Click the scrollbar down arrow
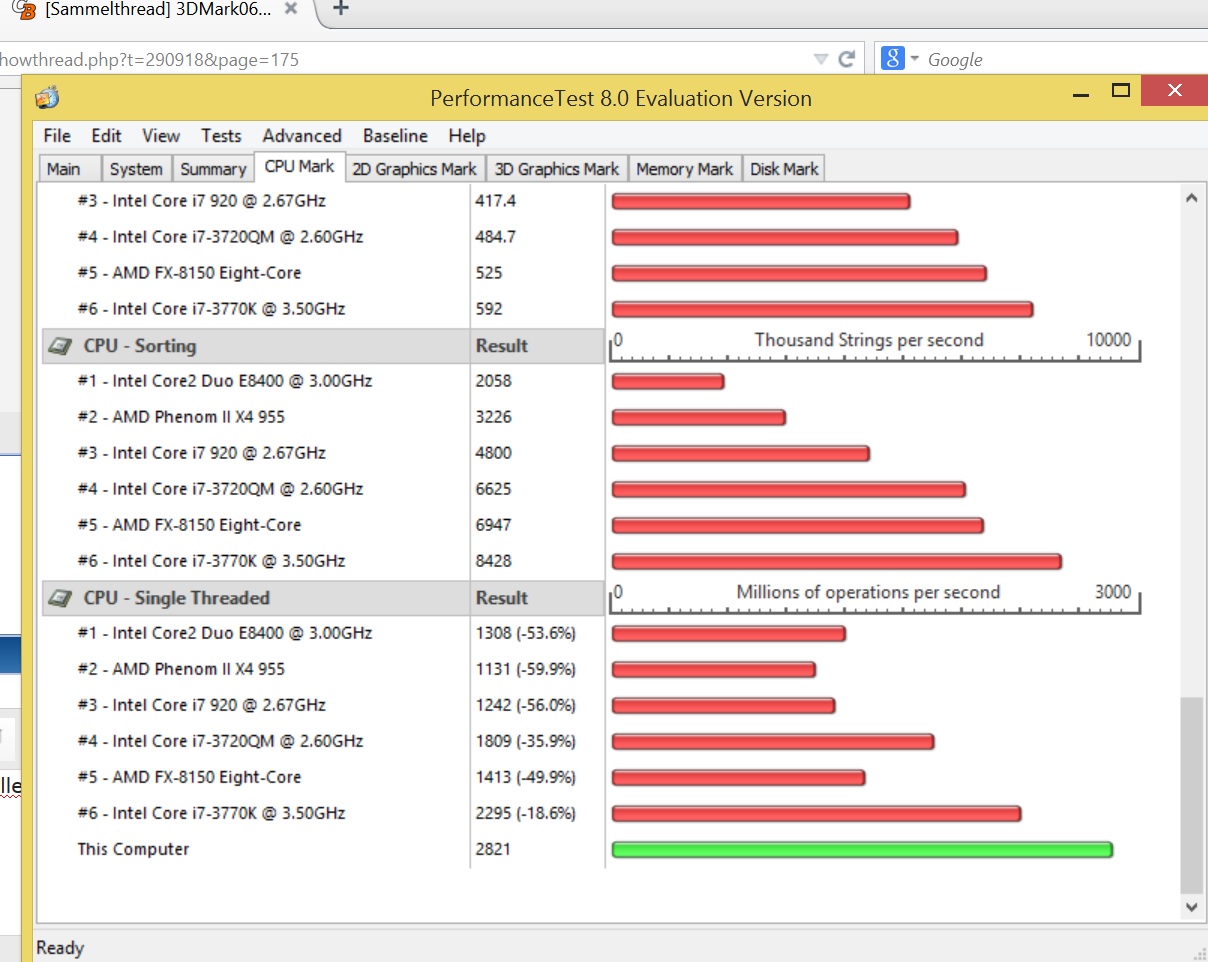This screenshot has width=1208, height=962. pos(1191,907)
